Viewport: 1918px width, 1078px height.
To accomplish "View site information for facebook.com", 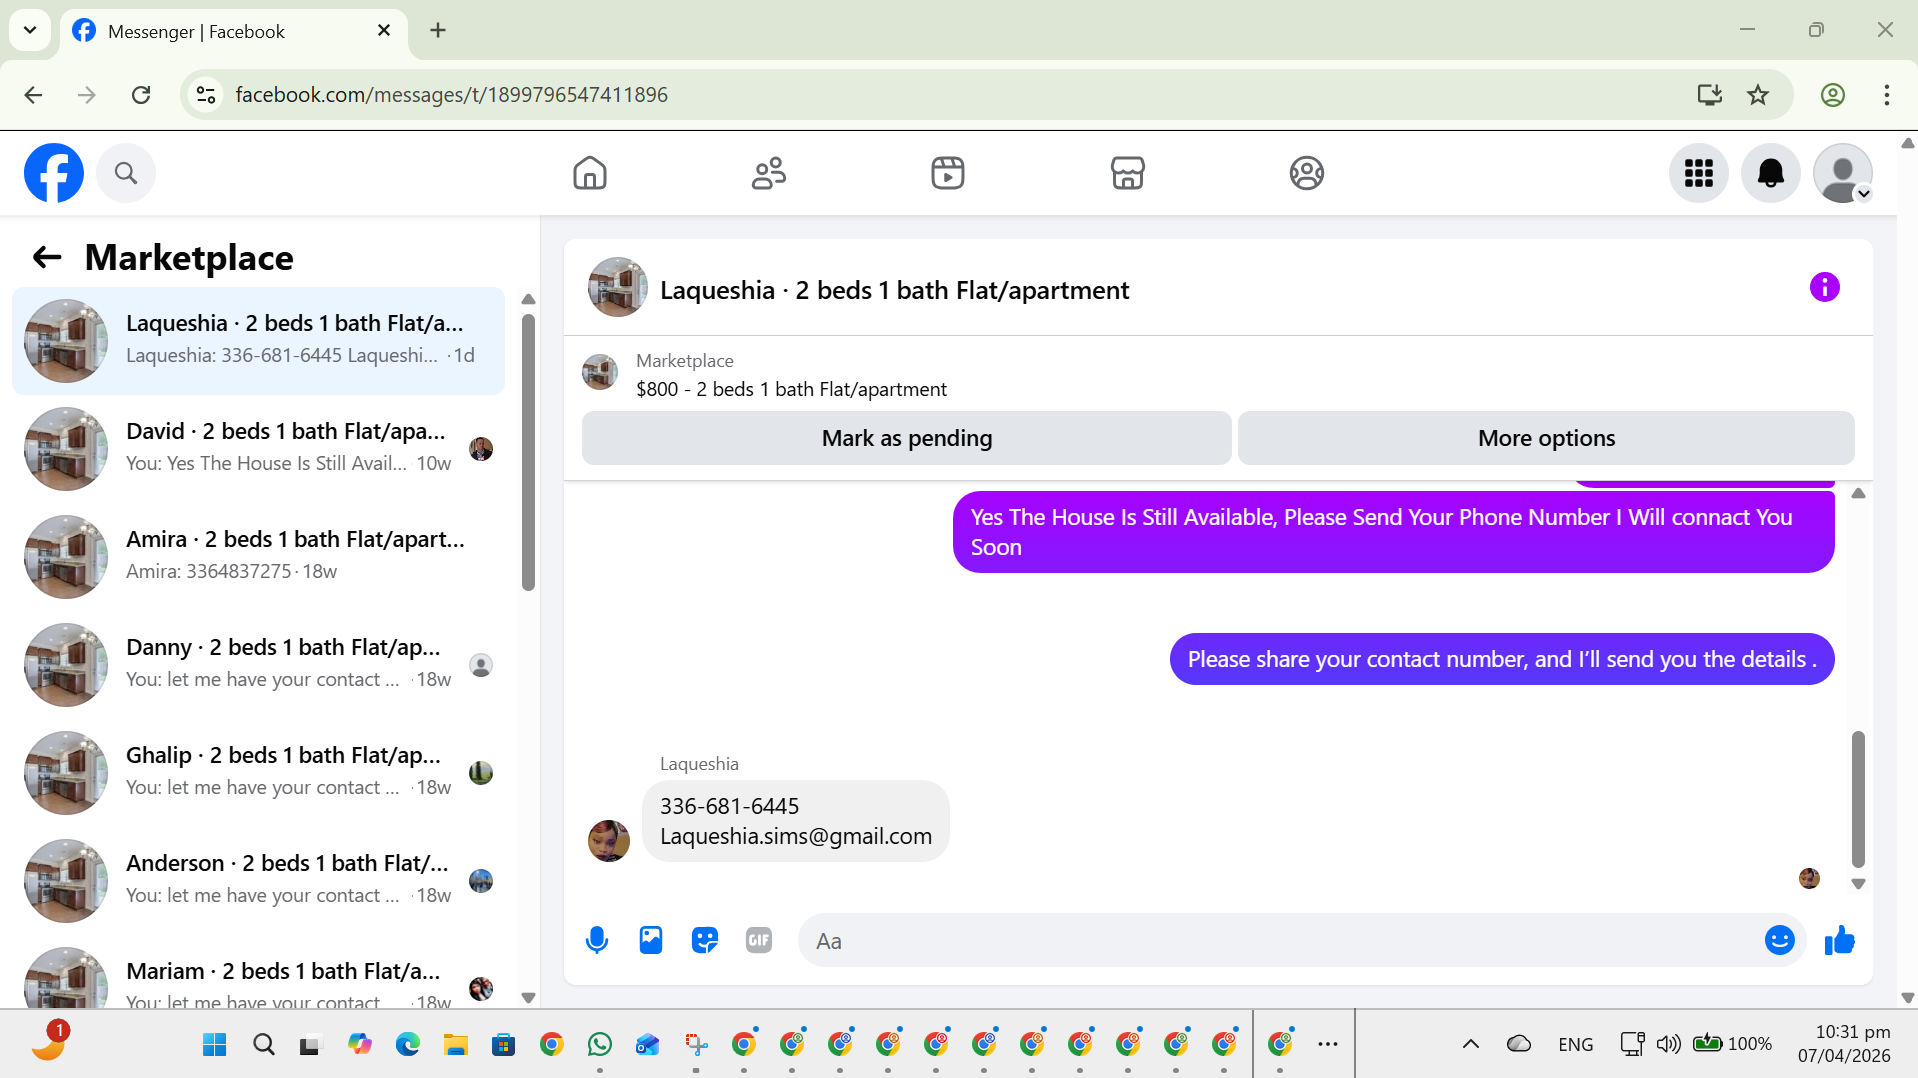I will coord(206,95).
